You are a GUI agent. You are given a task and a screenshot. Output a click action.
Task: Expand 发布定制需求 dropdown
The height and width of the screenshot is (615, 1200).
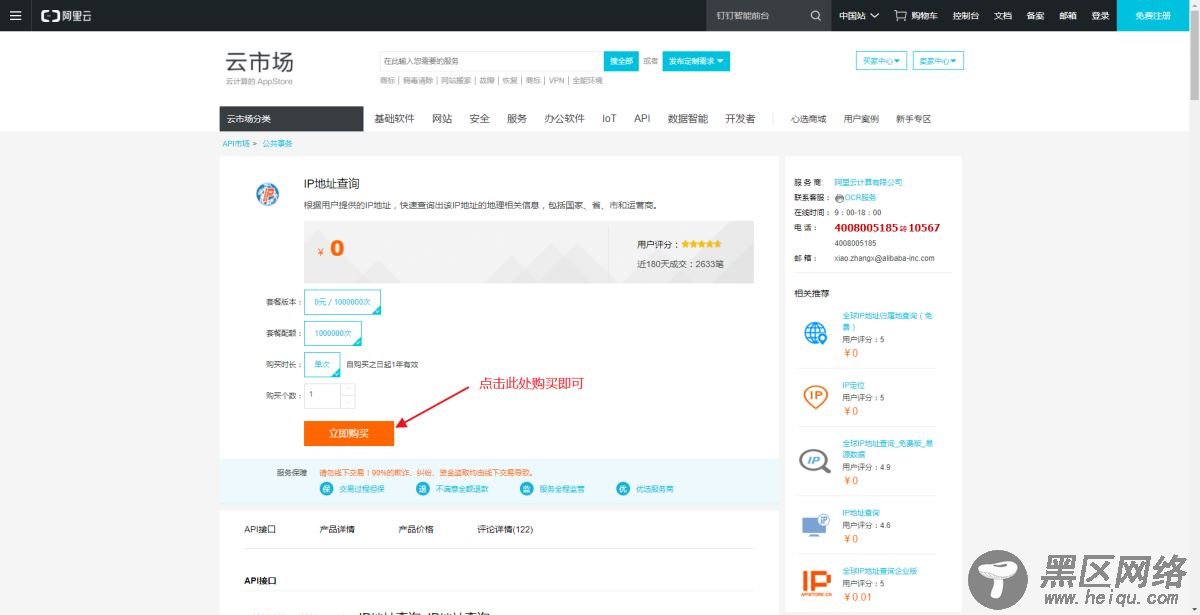coord(696,61)
